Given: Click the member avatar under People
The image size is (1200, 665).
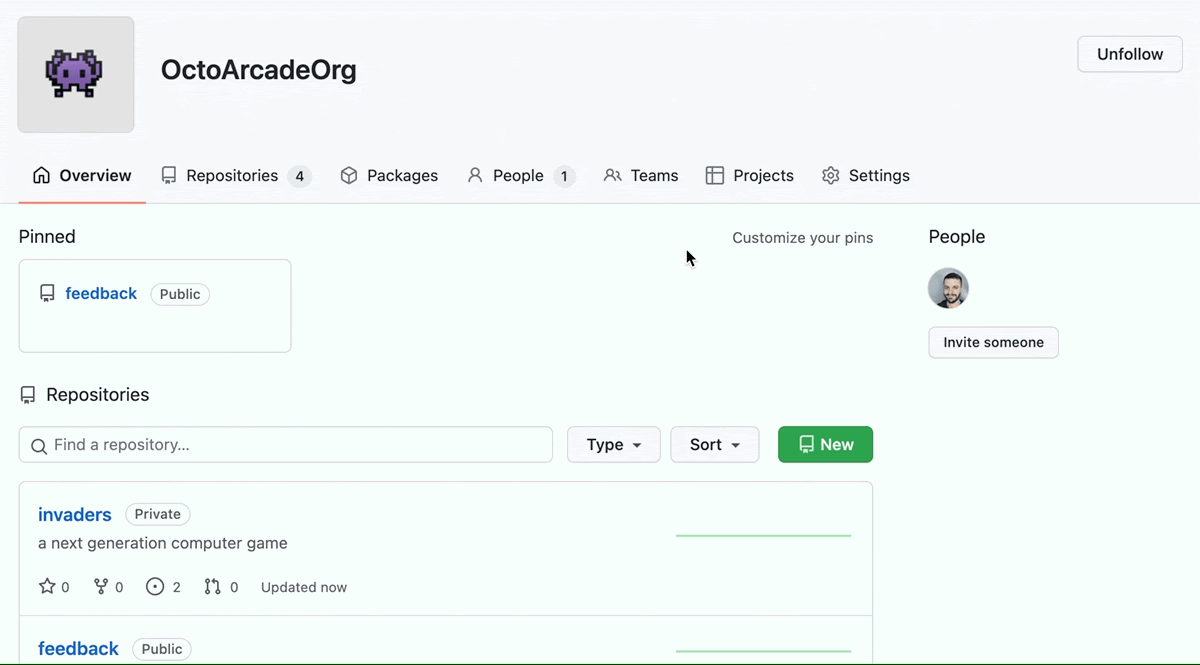Looking at the screenshot, I should tap(948, 289).
